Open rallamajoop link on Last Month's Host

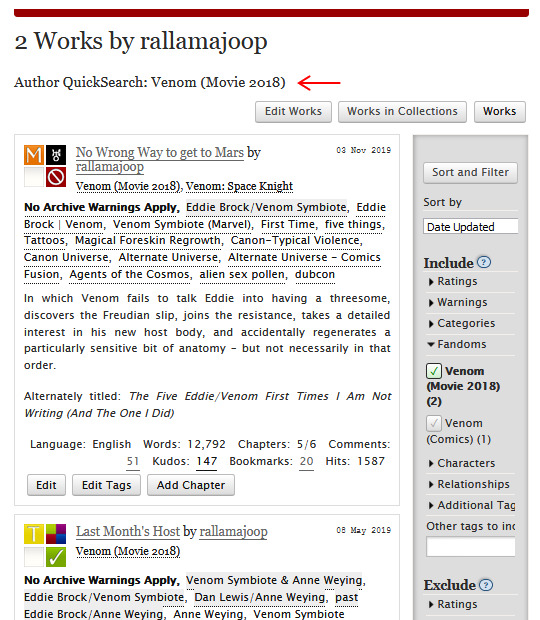pos(233,531)
